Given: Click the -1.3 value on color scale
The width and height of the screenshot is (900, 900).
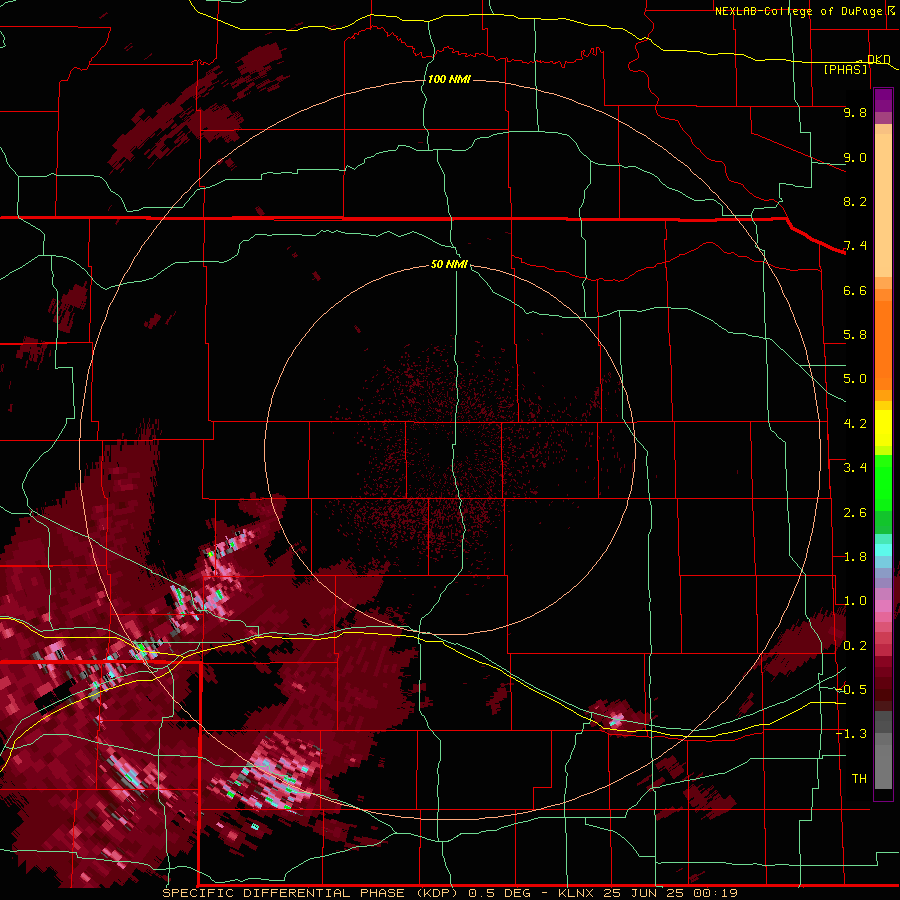Looking at the screenshot, I should pyautogui.click(x=851, y=734).
